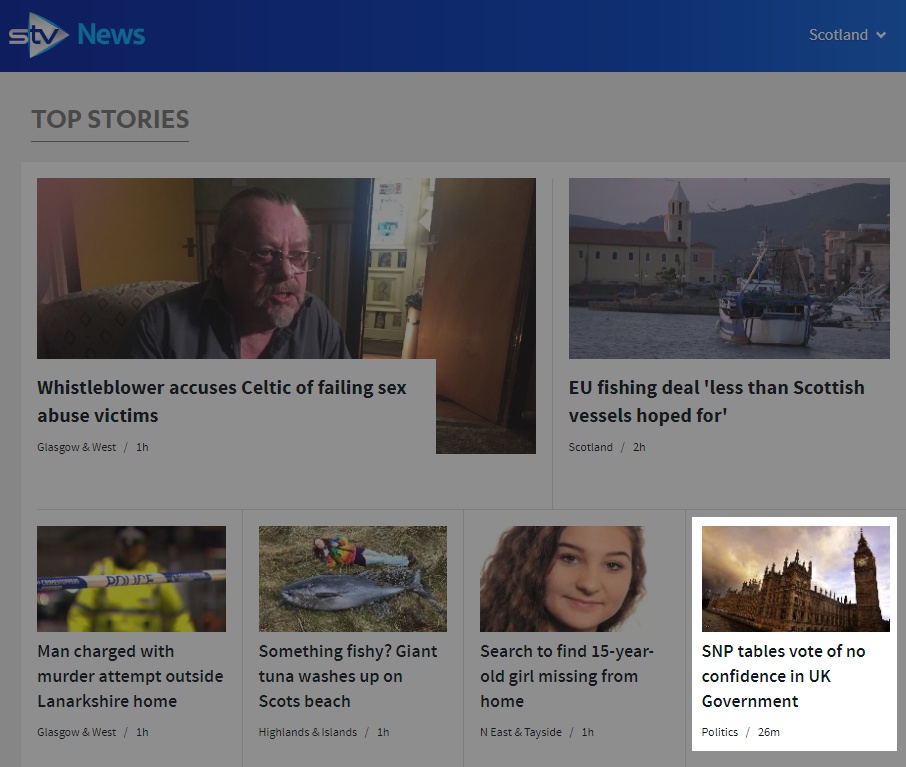Click the police tape photo thumbnail
Image resolution: width=906 pixels, height=767 pixels.
(x=132, y=579)
